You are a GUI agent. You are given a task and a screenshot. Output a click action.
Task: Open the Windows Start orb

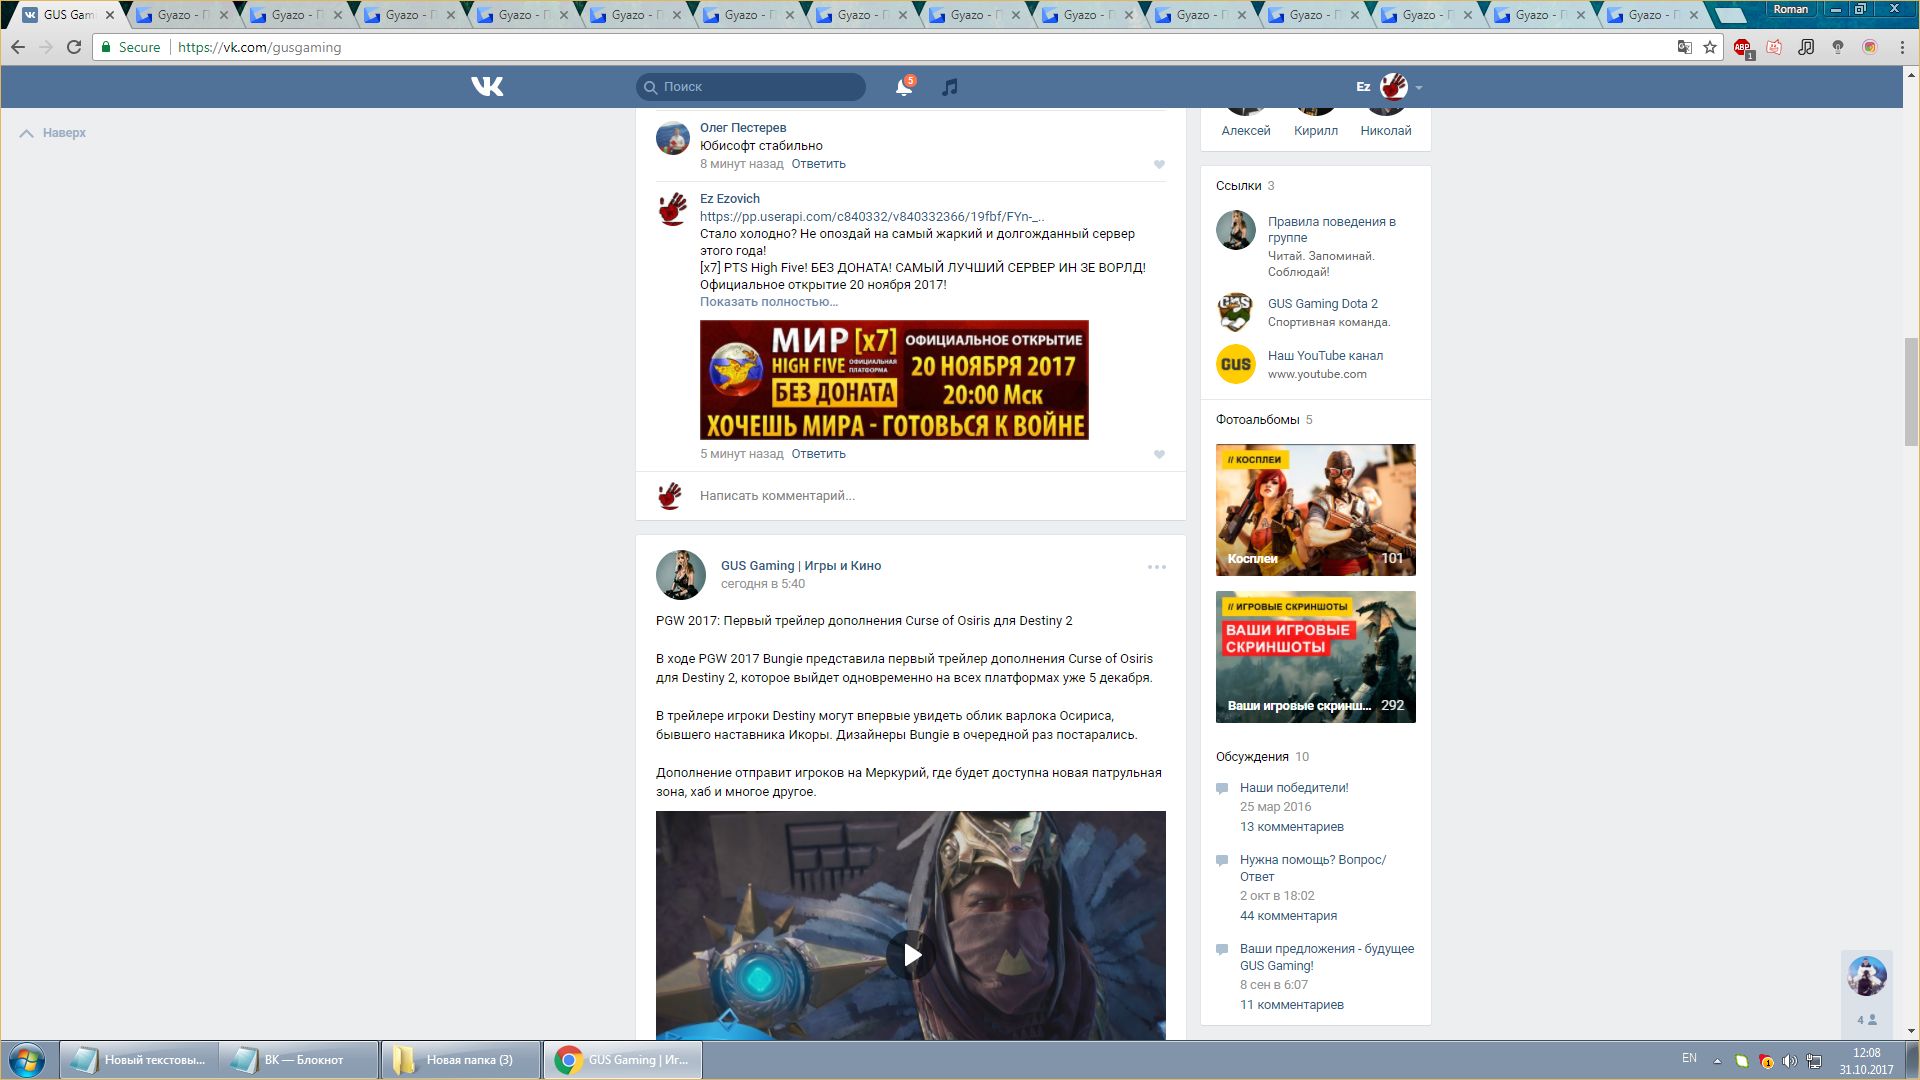tap(27, 1060)
